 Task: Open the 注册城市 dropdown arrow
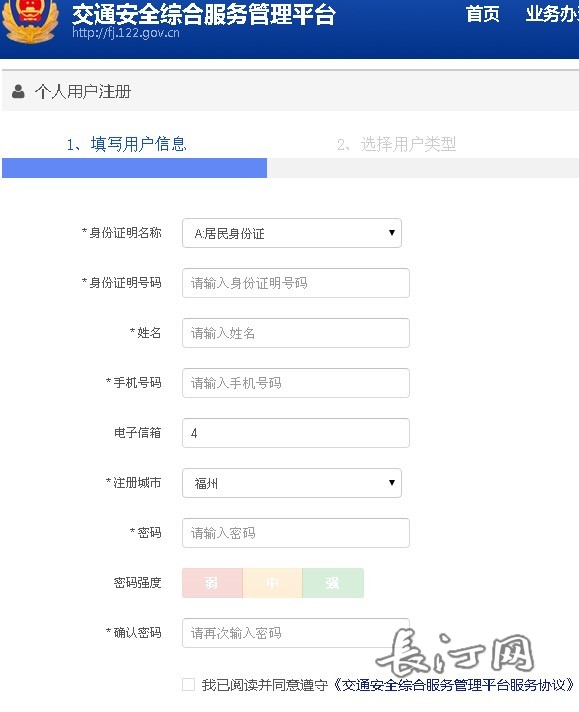391,483
